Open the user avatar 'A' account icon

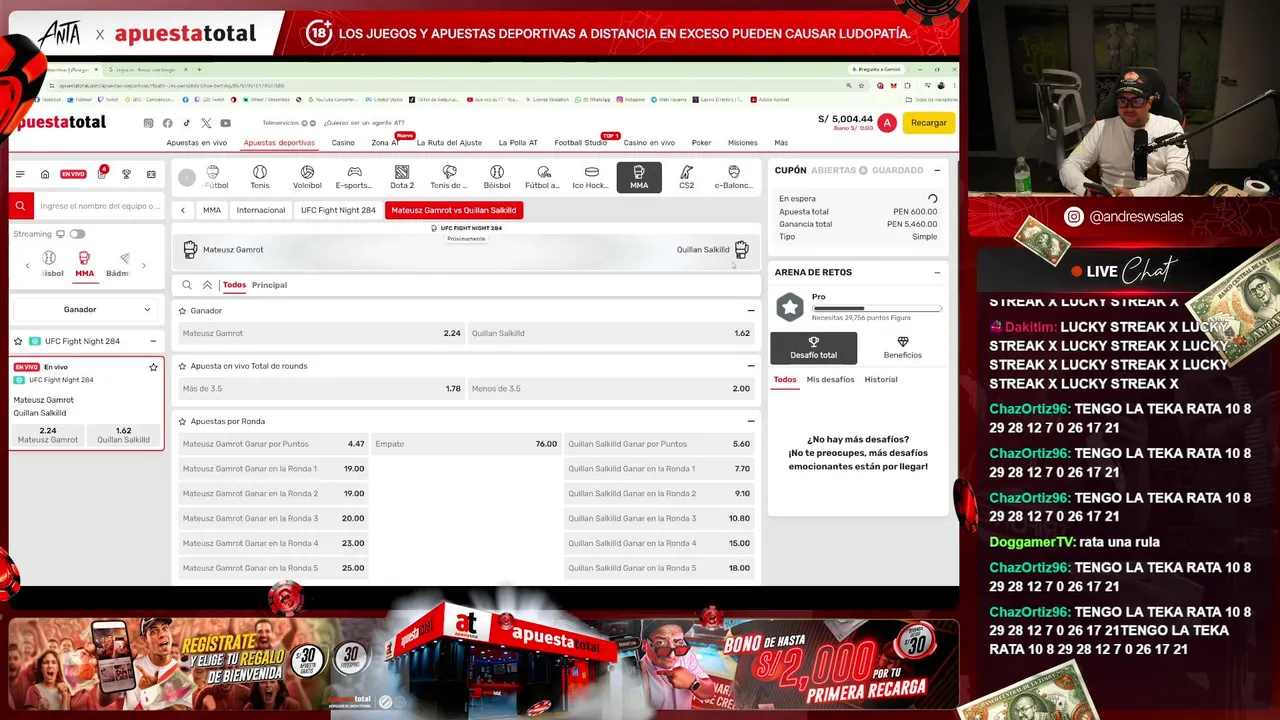(x=887, y=123)
